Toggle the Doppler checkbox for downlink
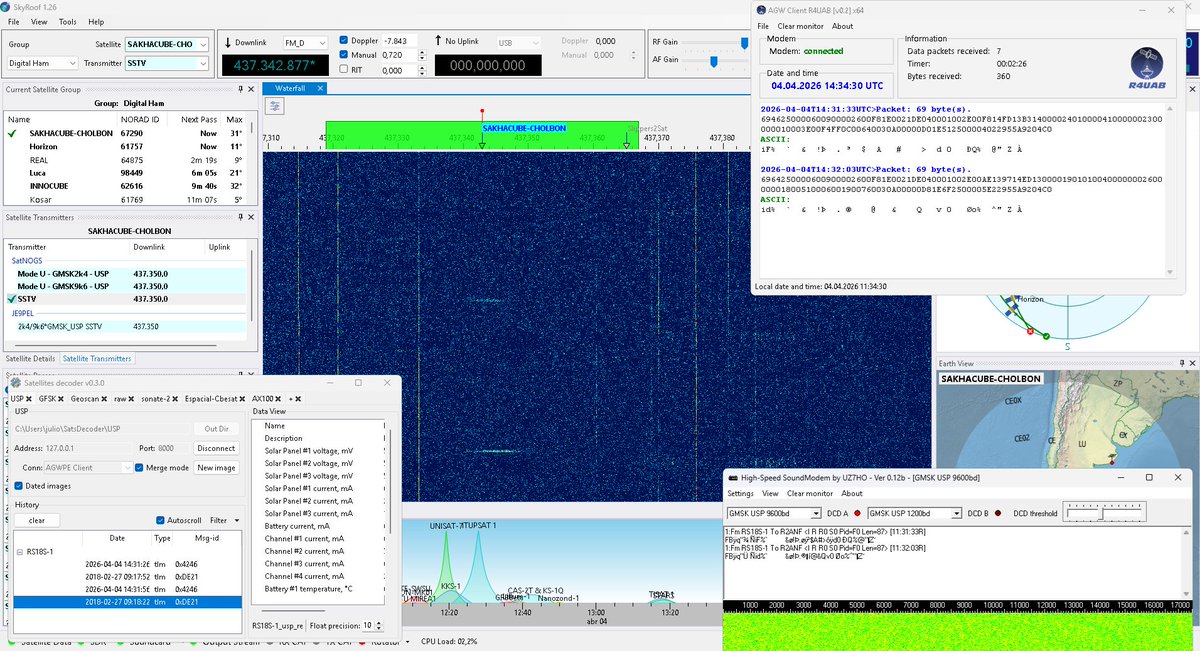Image resolution: width=1200 pixels, height=651 pixels. 345,41
